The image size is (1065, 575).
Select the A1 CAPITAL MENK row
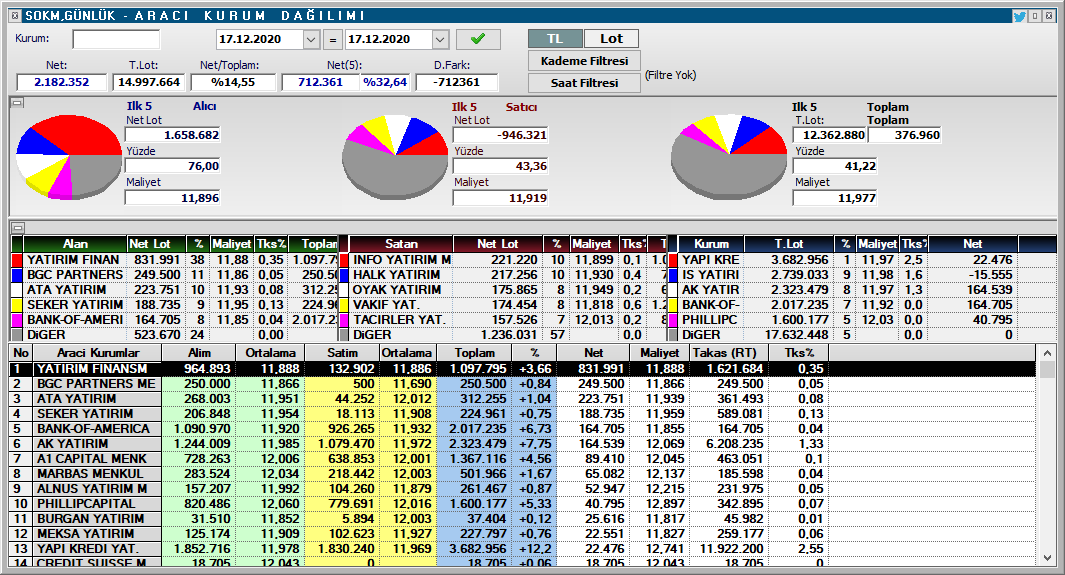(x=523, y=458)
